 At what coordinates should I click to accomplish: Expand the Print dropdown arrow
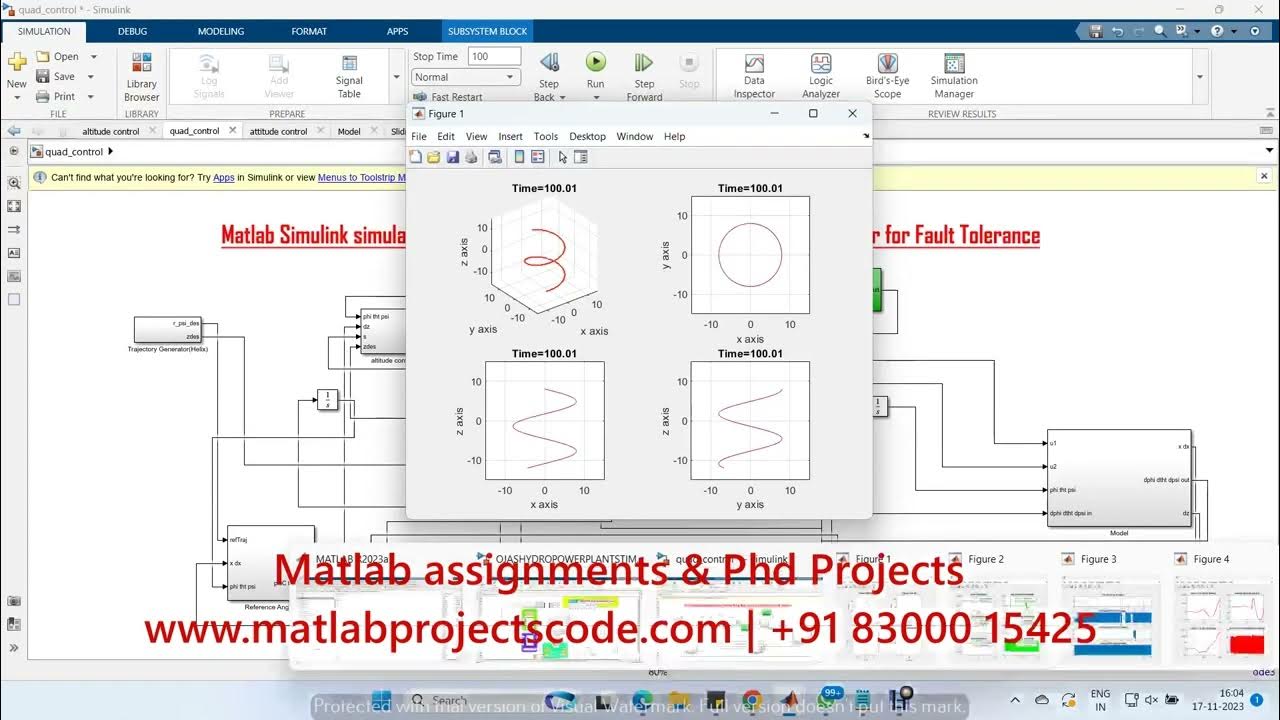pos(92,97)
